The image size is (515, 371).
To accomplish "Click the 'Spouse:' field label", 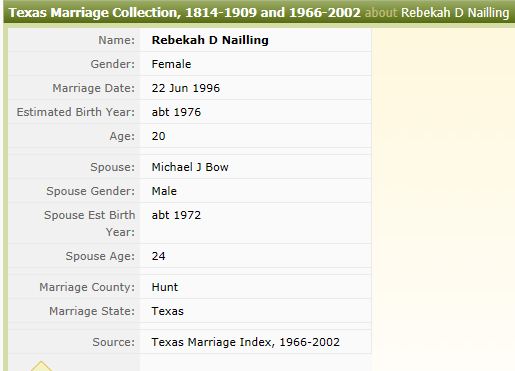I will 113,167.
